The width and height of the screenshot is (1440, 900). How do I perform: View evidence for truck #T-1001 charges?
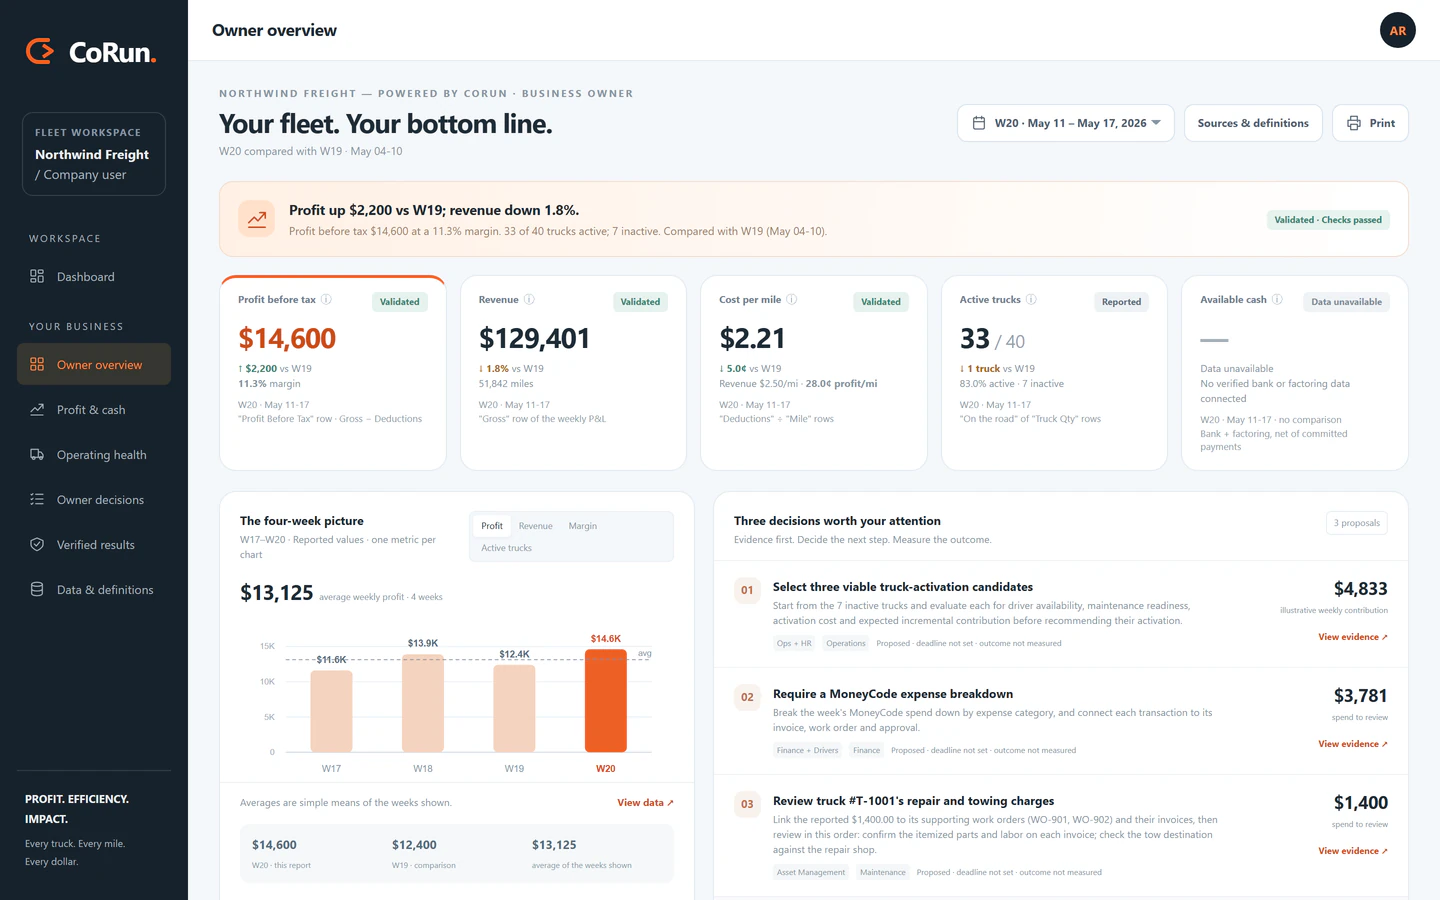[1352, 851]
